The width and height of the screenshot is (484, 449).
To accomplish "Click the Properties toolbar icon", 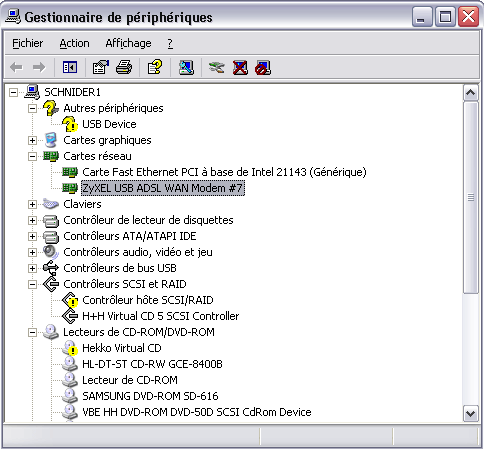I will [101, 67].
